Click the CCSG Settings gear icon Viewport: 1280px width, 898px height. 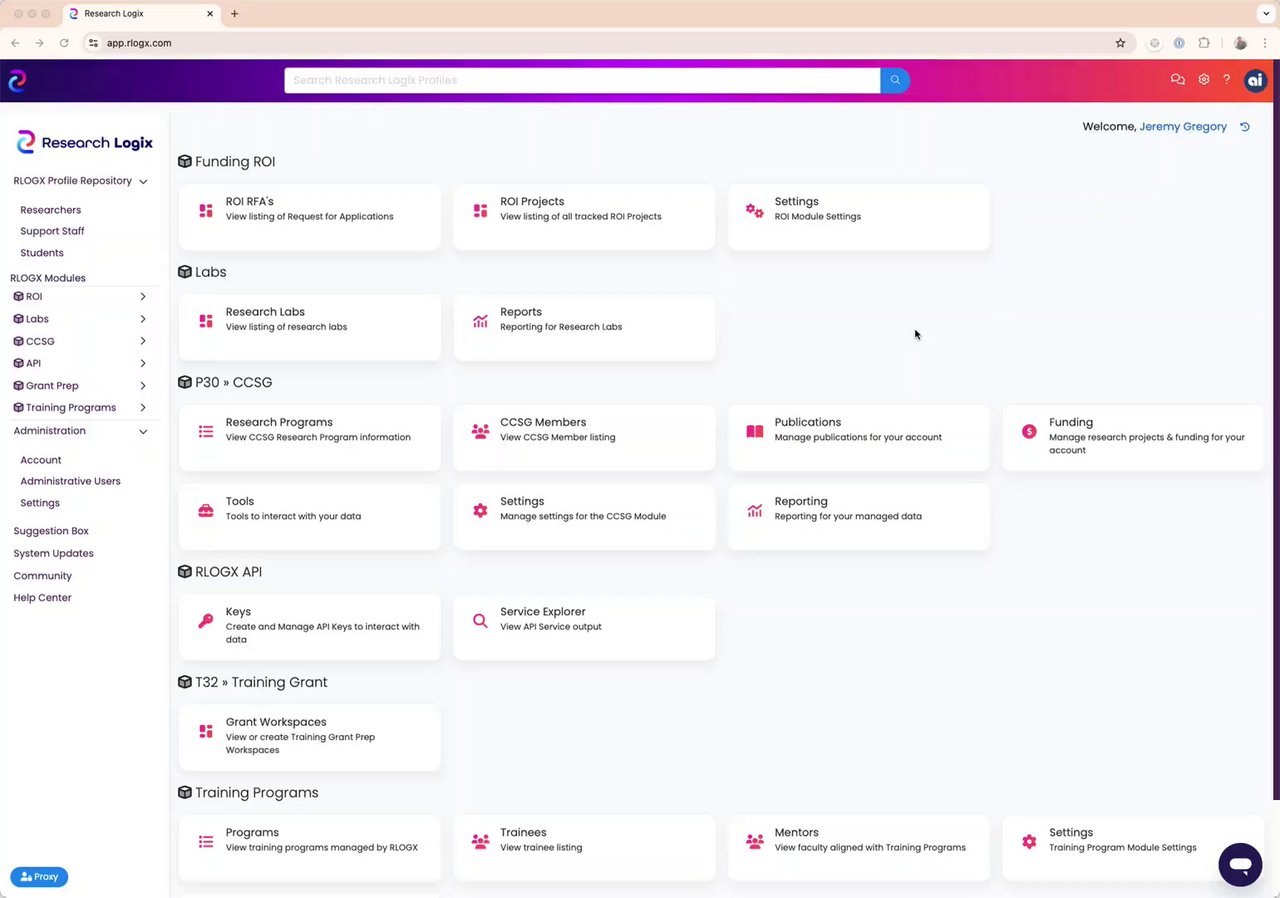480,511
